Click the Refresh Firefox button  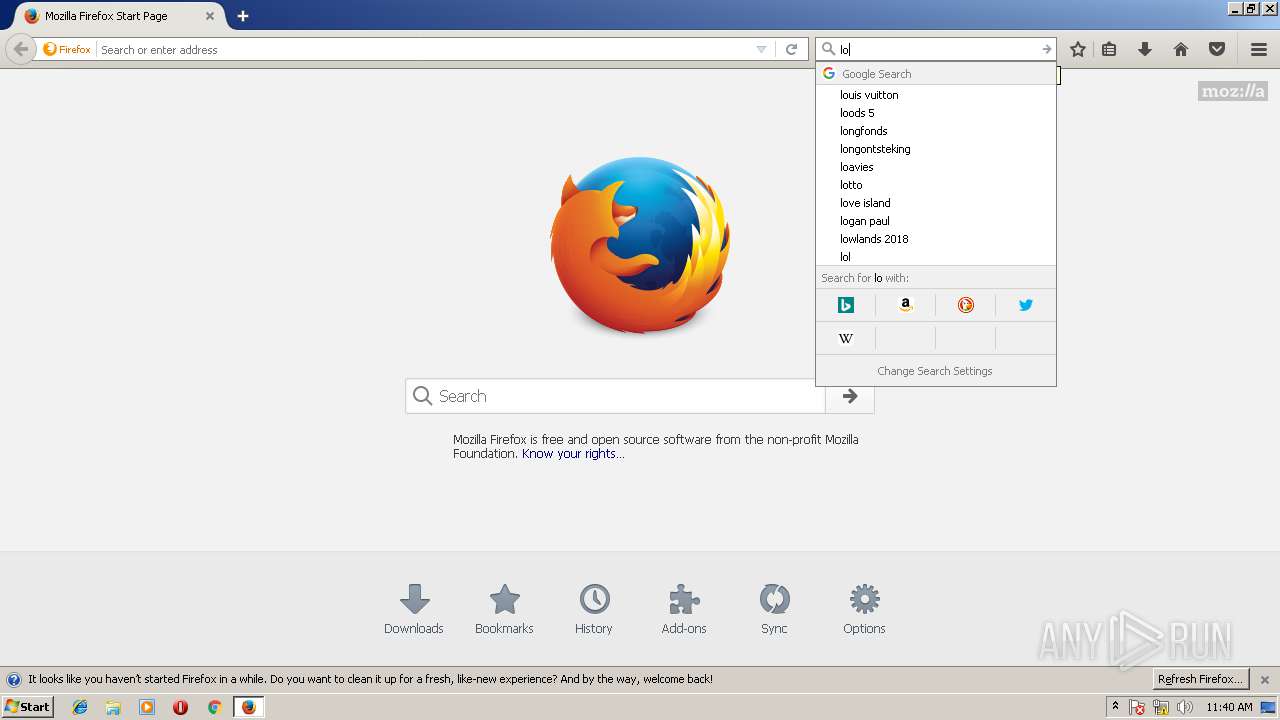pos(1200,679)
